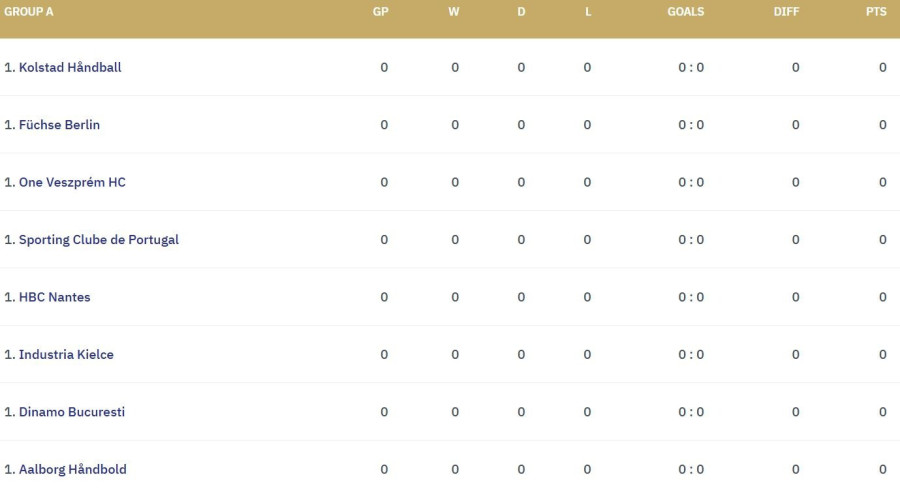Viewport: 900px width, 494px height.
Task: Click the PTS column header
Action: (876, 12)
